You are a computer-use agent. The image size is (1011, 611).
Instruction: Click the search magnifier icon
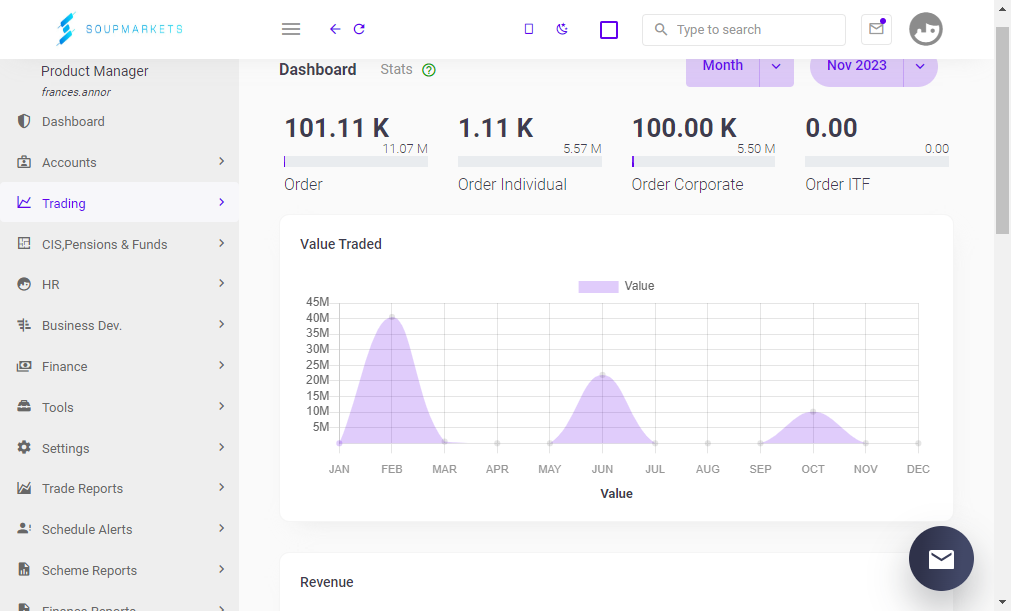tap(660, 30)
